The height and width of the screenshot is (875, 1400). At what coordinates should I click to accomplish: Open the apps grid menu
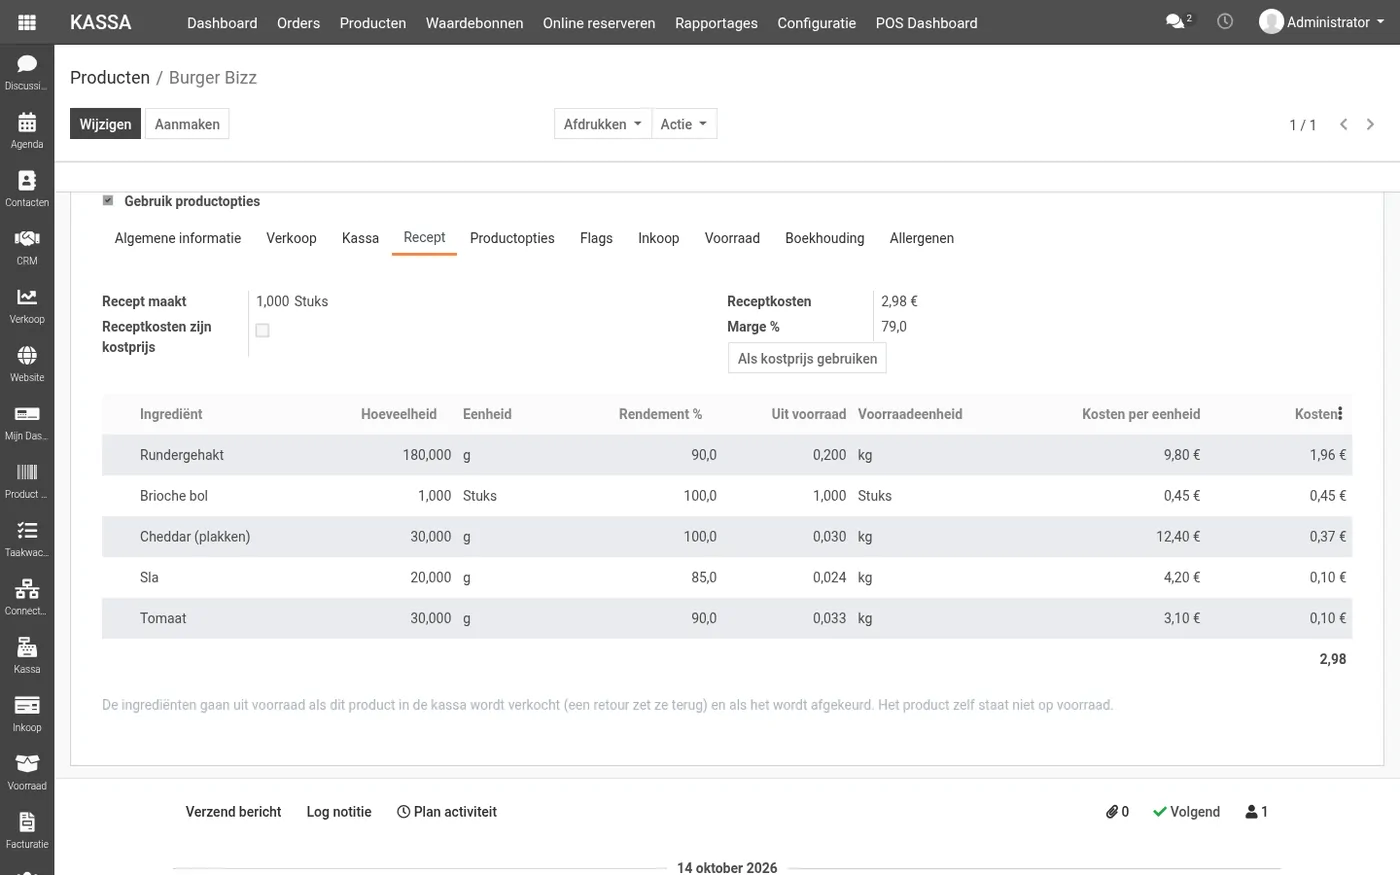27,22
